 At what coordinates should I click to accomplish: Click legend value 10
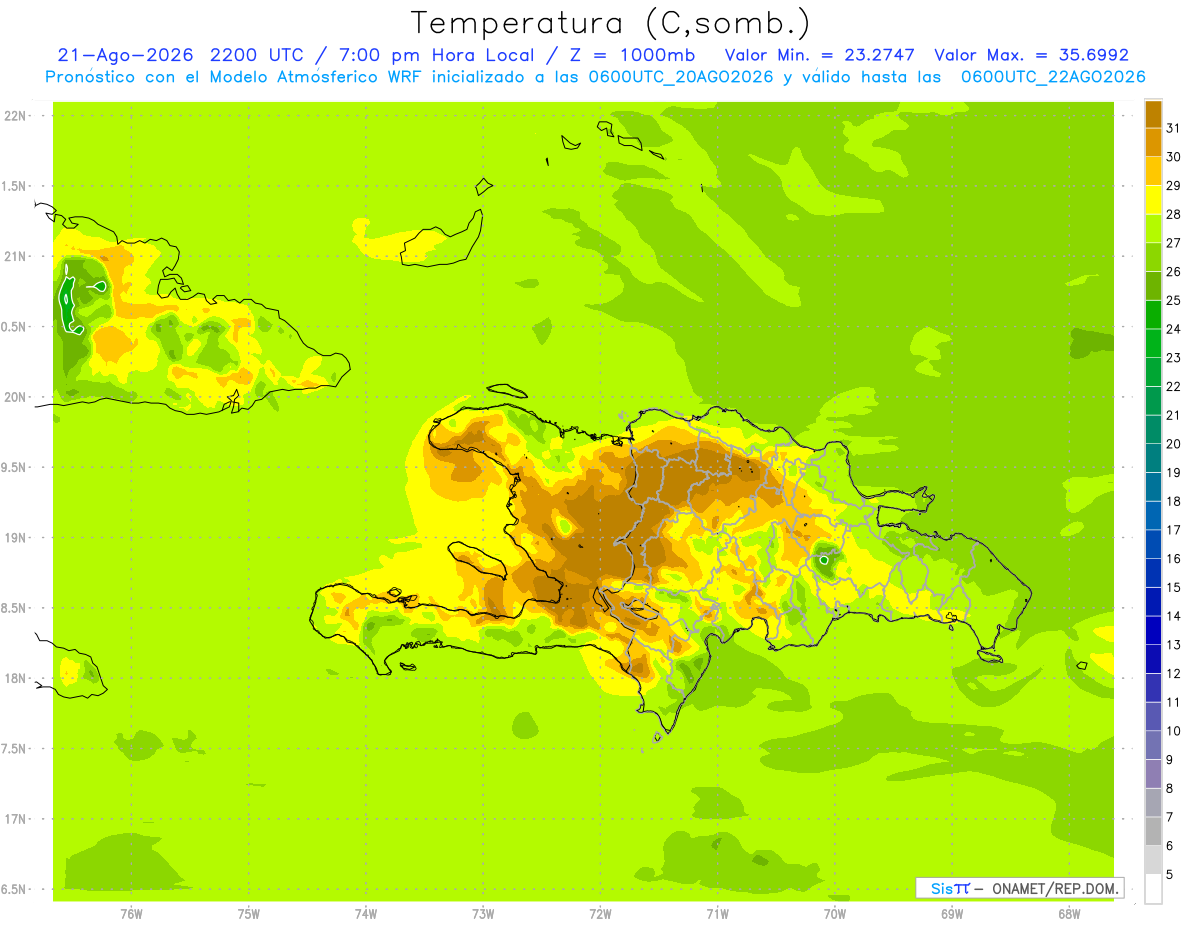(x=1174, y=731)
